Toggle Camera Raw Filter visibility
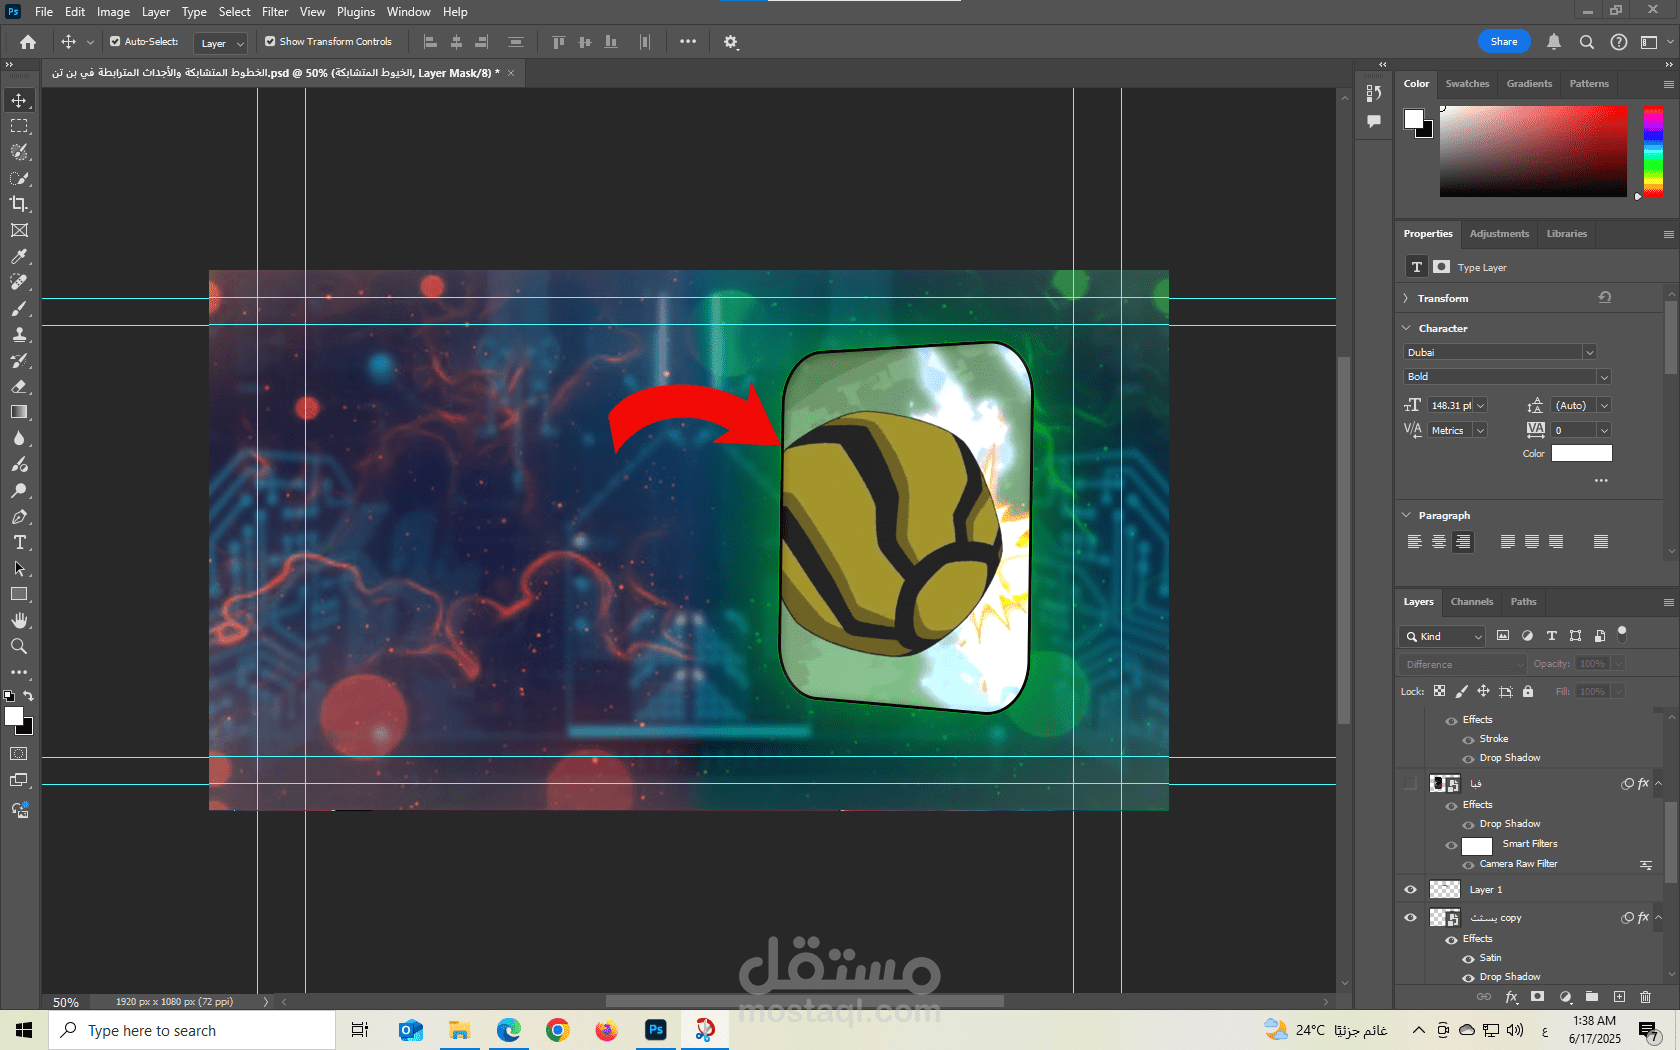 [1468, 865]
